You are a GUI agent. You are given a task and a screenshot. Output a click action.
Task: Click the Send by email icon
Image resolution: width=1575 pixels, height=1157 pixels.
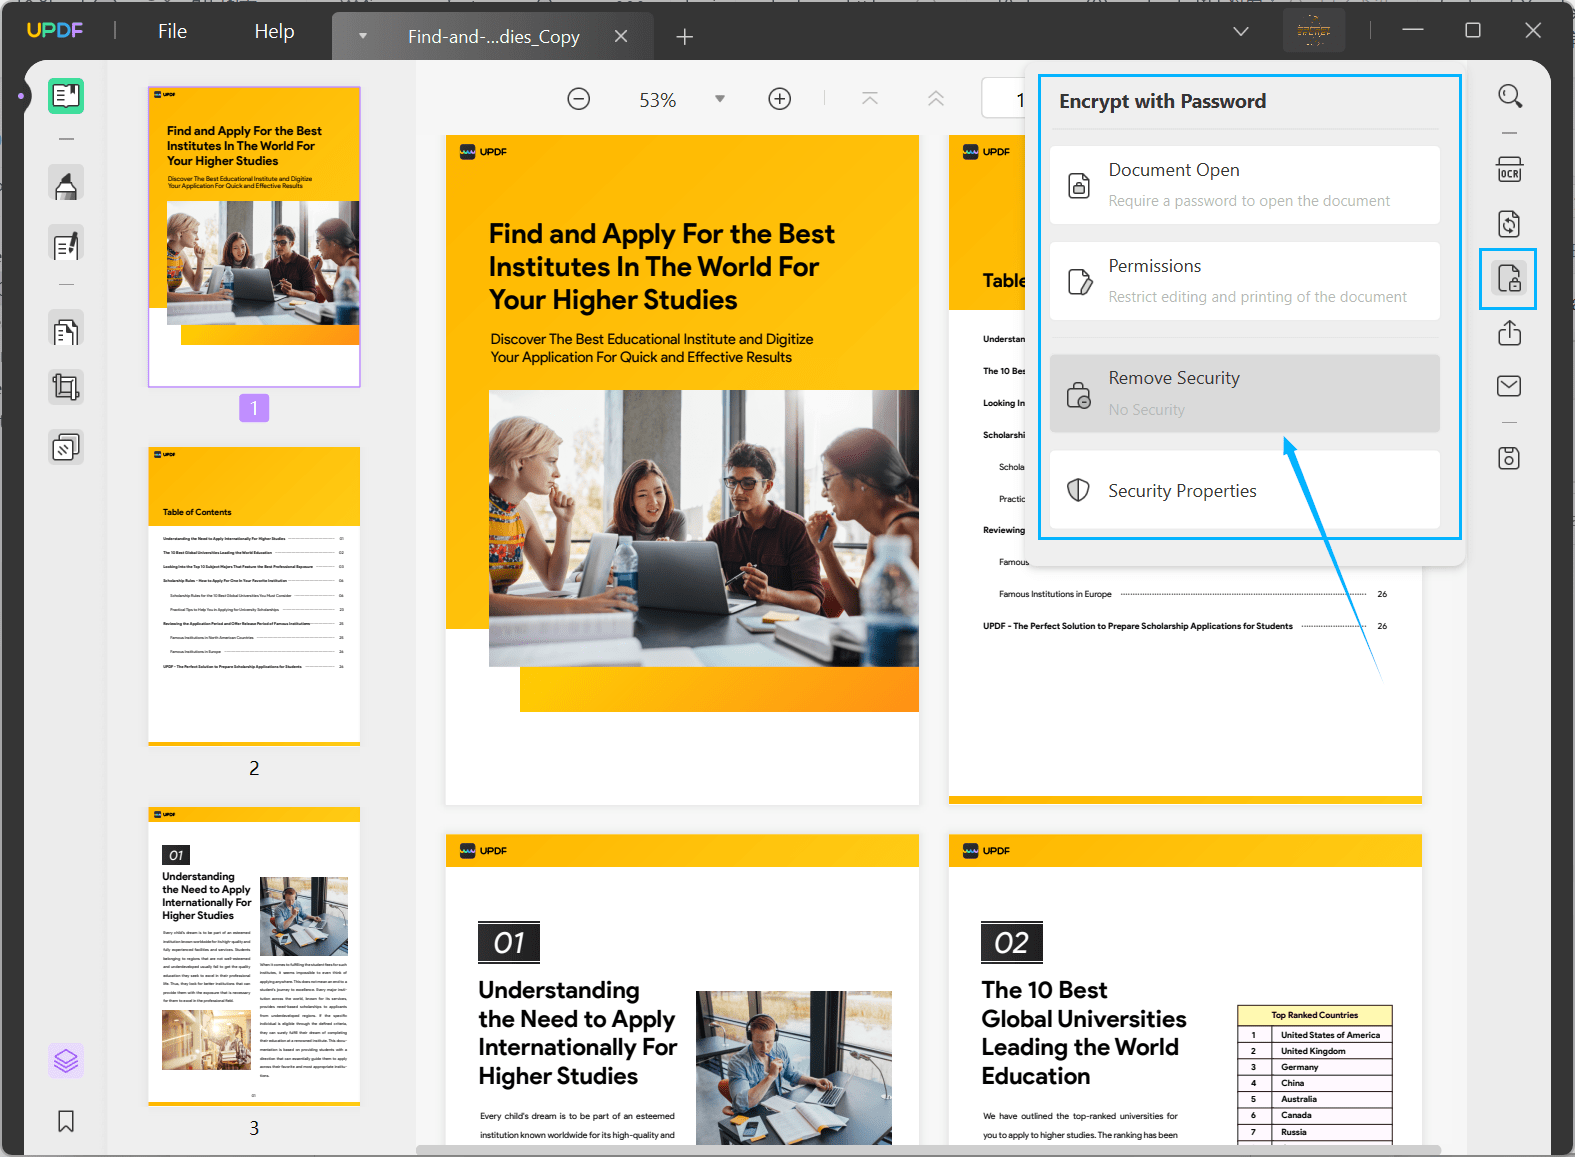[1509, 386]
